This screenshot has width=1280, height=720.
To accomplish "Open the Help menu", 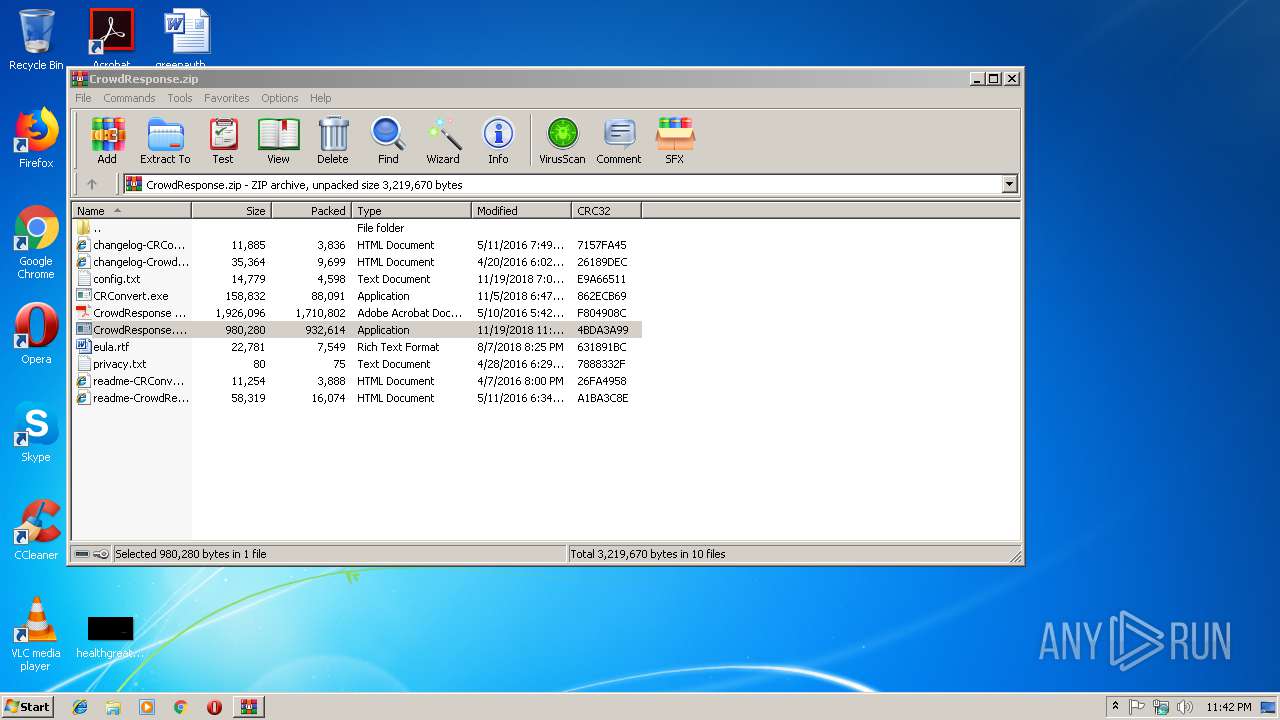I will pos(320,98).
